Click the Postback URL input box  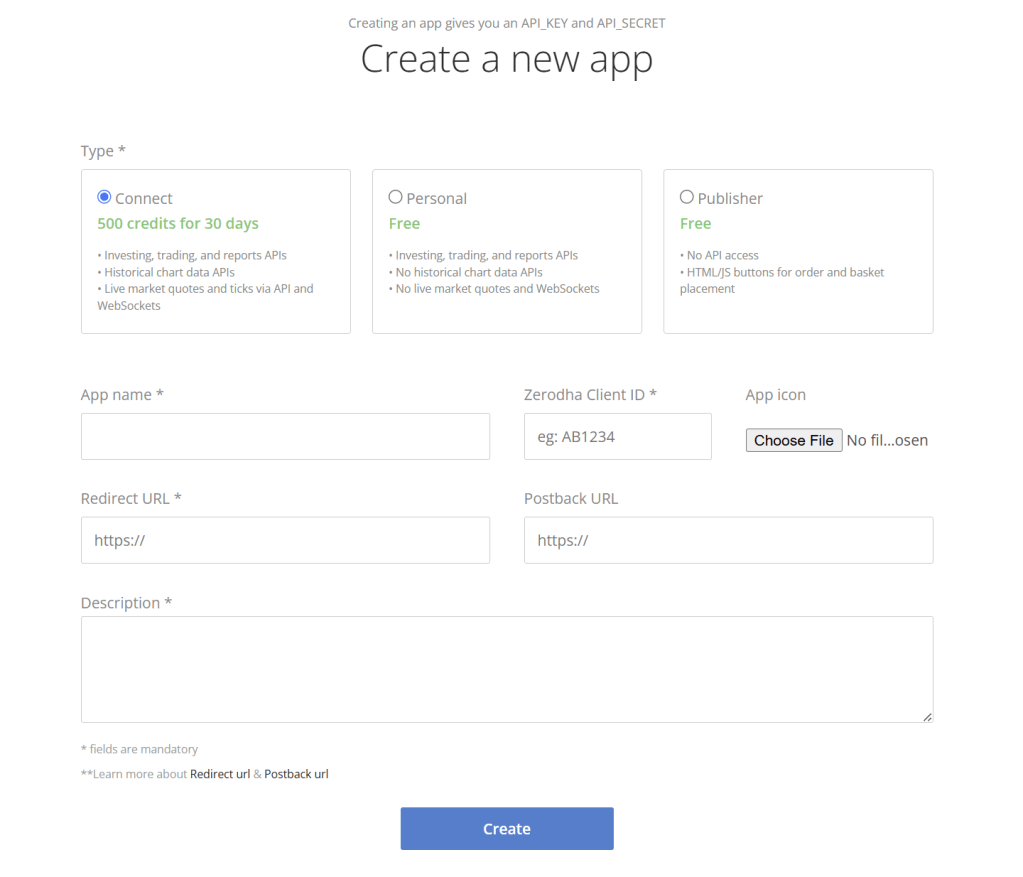(728, 540)
